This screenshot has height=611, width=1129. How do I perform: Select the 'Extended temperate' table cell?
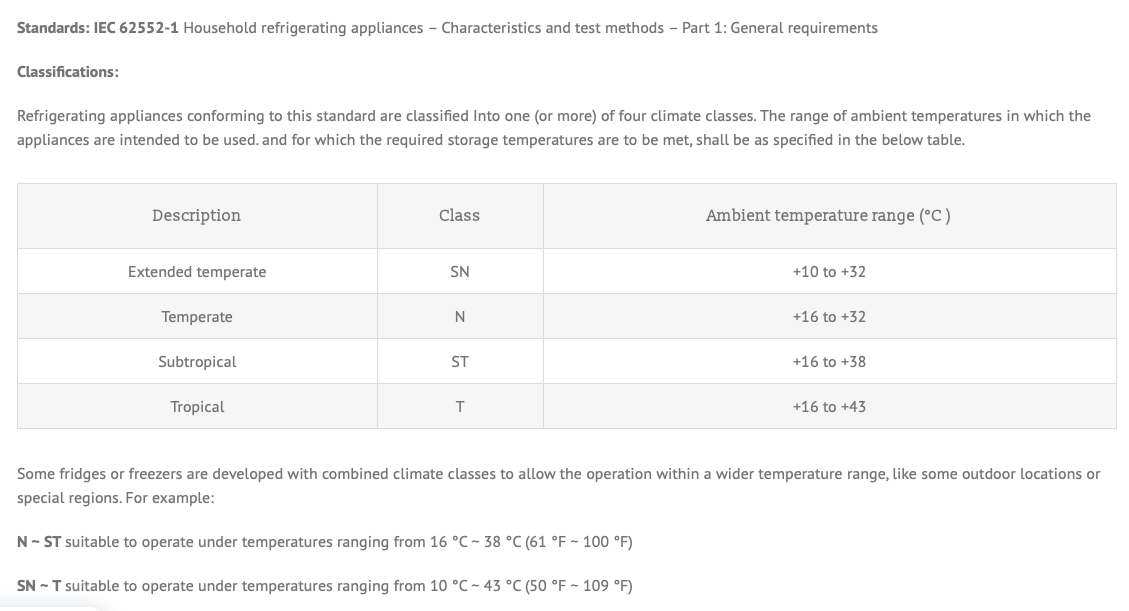click(x=197, y=272)
